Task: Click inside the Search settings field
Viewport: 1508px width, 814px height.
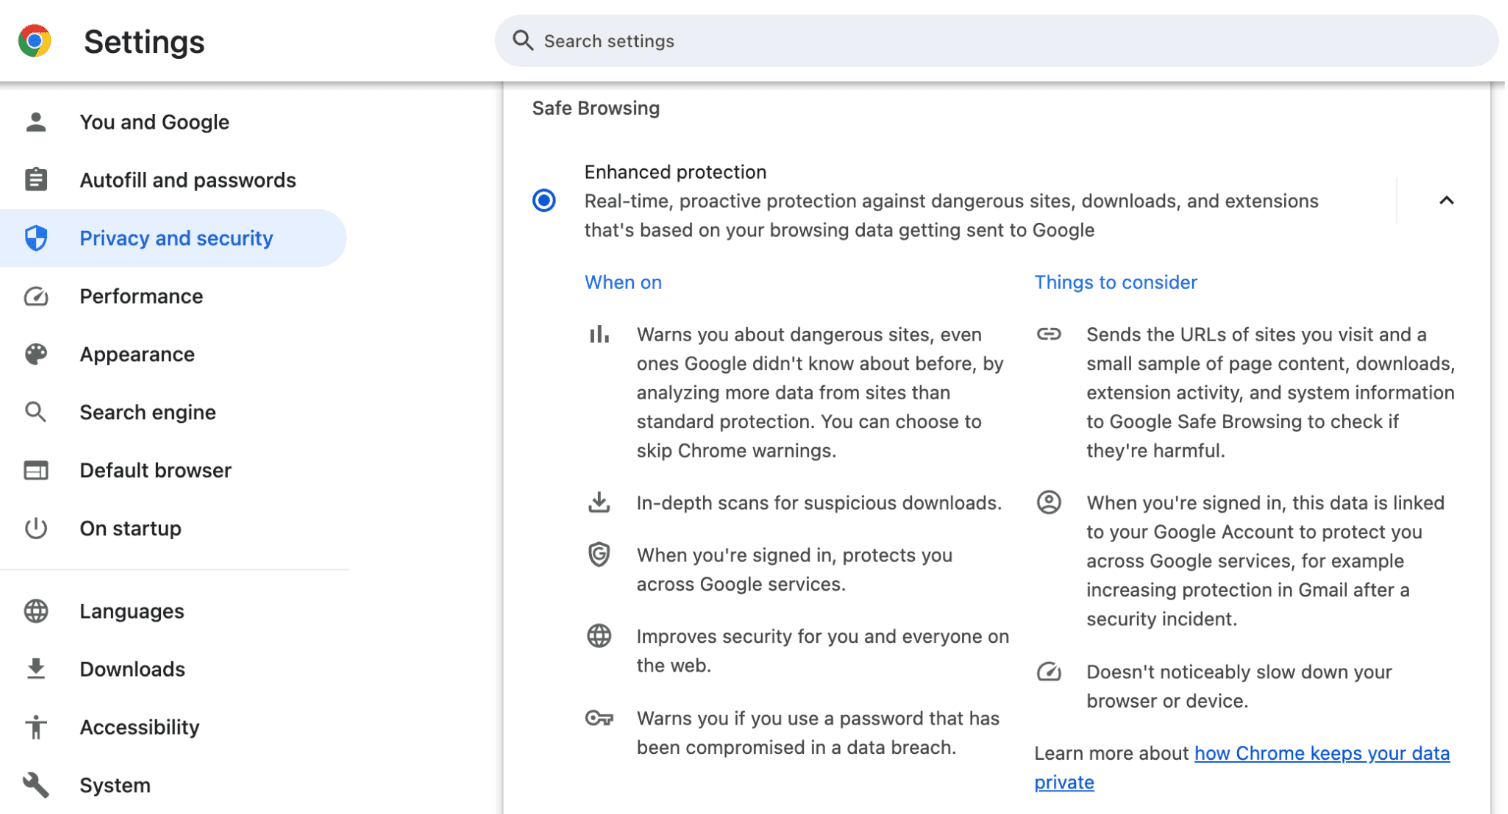Action: [x=900, y=41]
